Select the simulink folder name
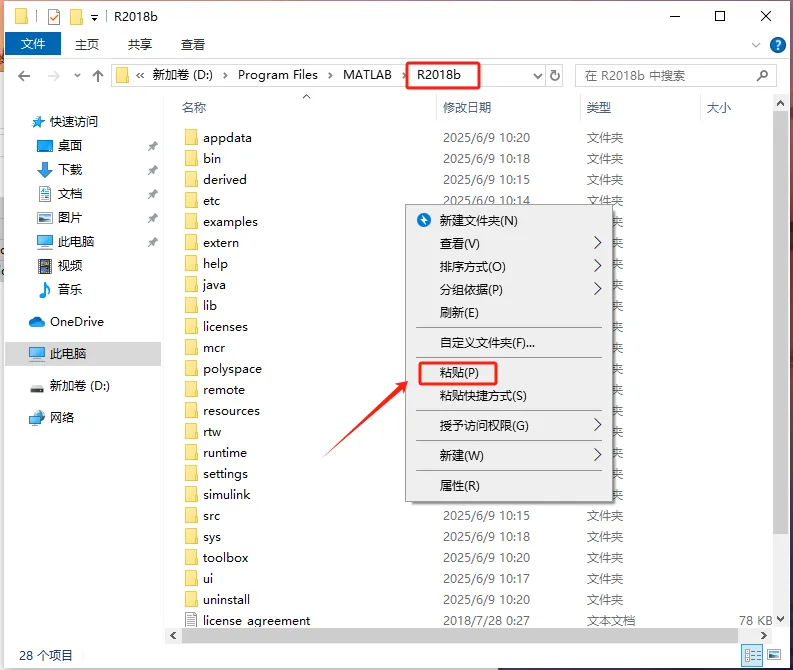Screen dimensions: 793x670 click(x=227, y=495)
